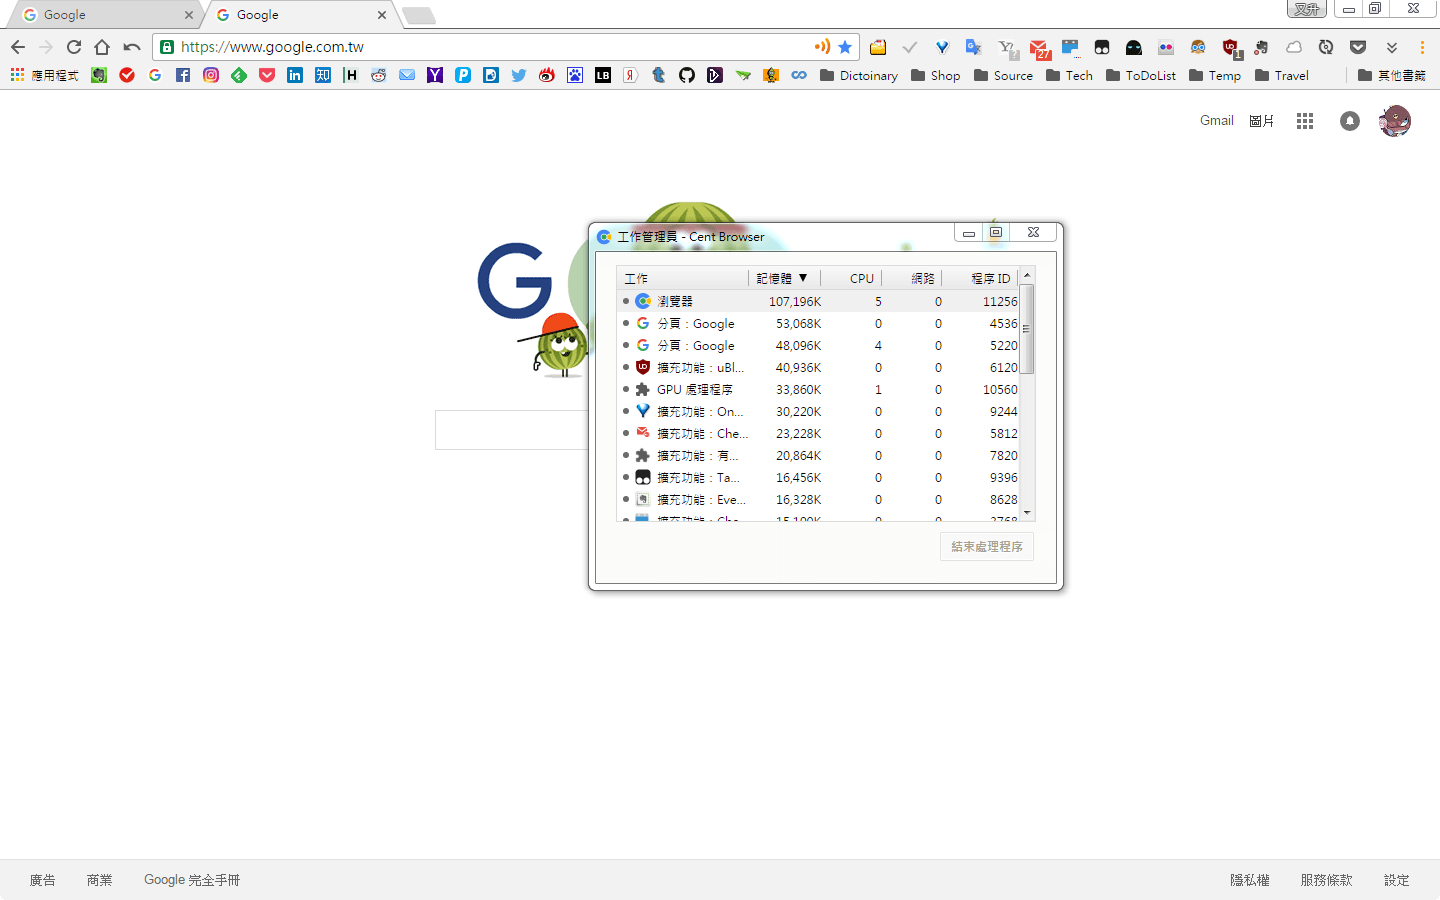Screen dimensions: 1440x900
Task: Select the 瀏覽器 process row indicator
Action: tap(625, 301)
